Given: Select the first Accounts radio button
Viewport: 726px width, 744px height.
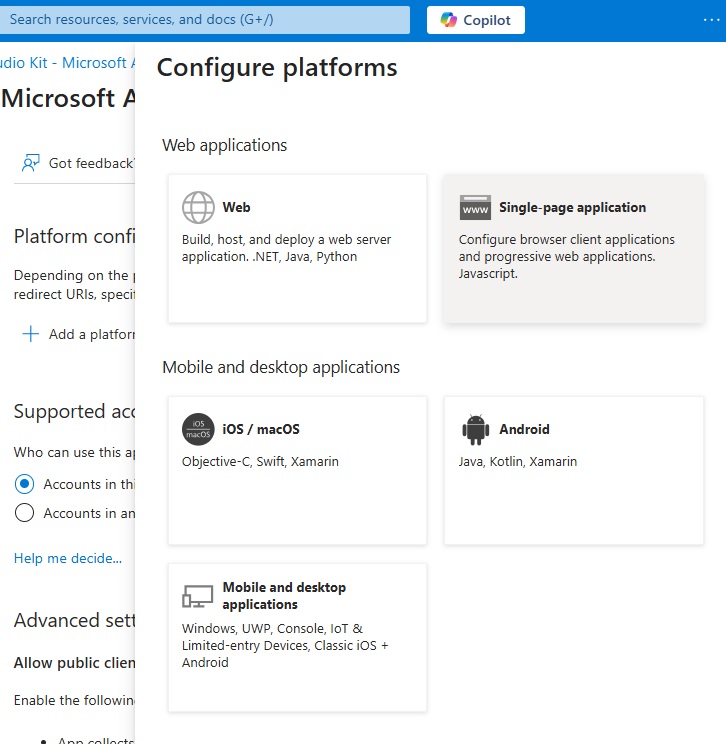Looking at the screenshot, I should click(25, 484).
